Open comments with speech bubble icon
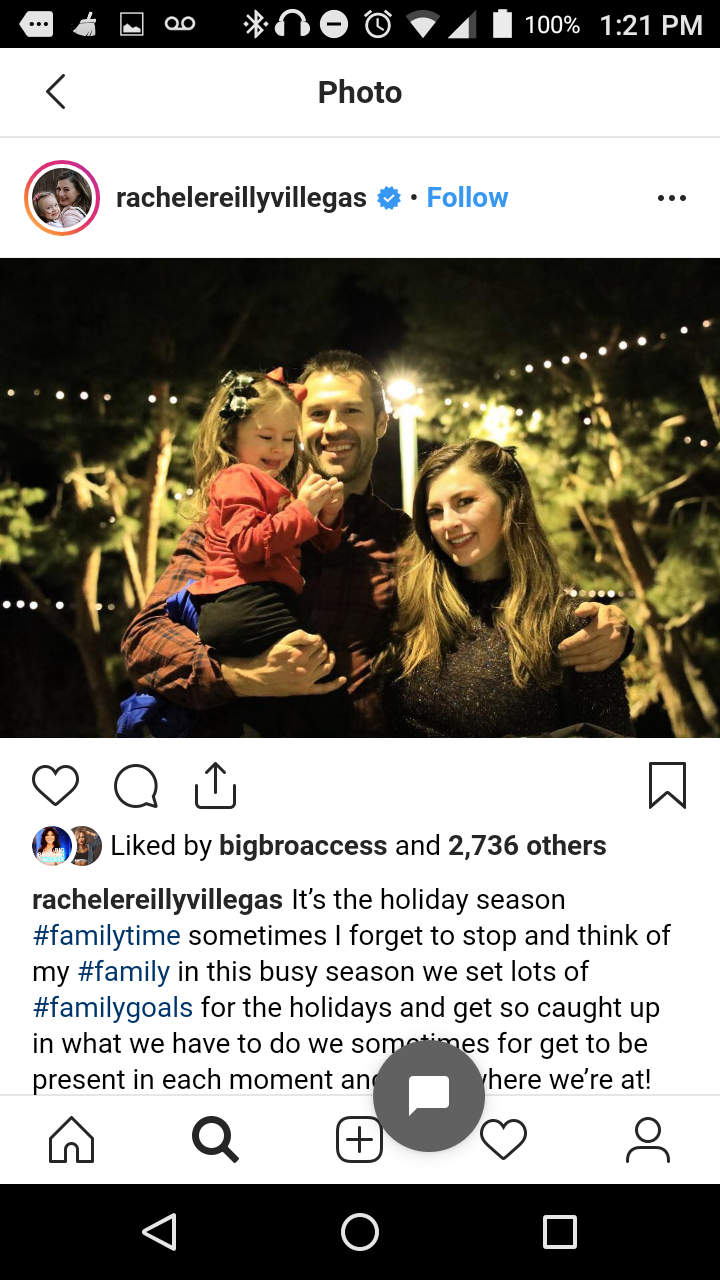720x1280 pixels. click(x=136, y=786)
